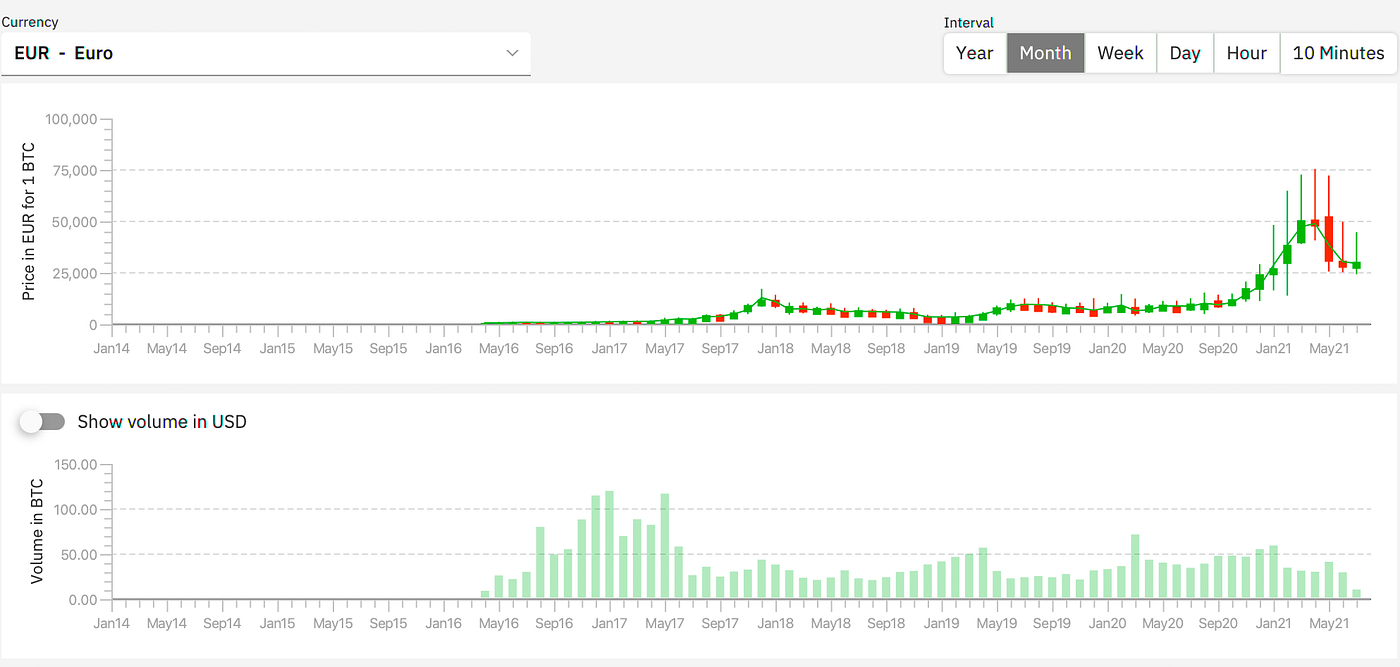This screenshot has height=667, width=1400.
Task: Switch to the Week interval
Action: [x=1120, y=53]
